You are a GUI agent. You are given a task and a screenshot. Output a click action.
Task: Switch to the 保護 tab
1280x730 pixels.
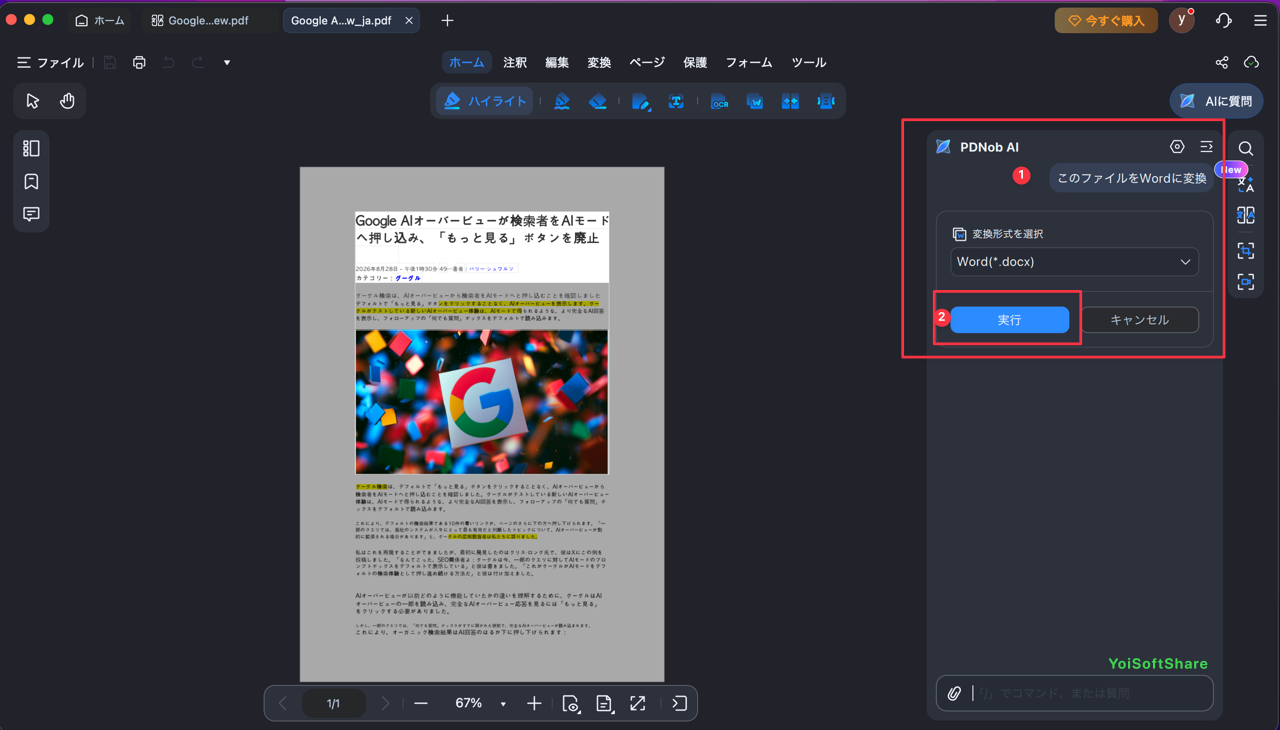click(695, 62)
